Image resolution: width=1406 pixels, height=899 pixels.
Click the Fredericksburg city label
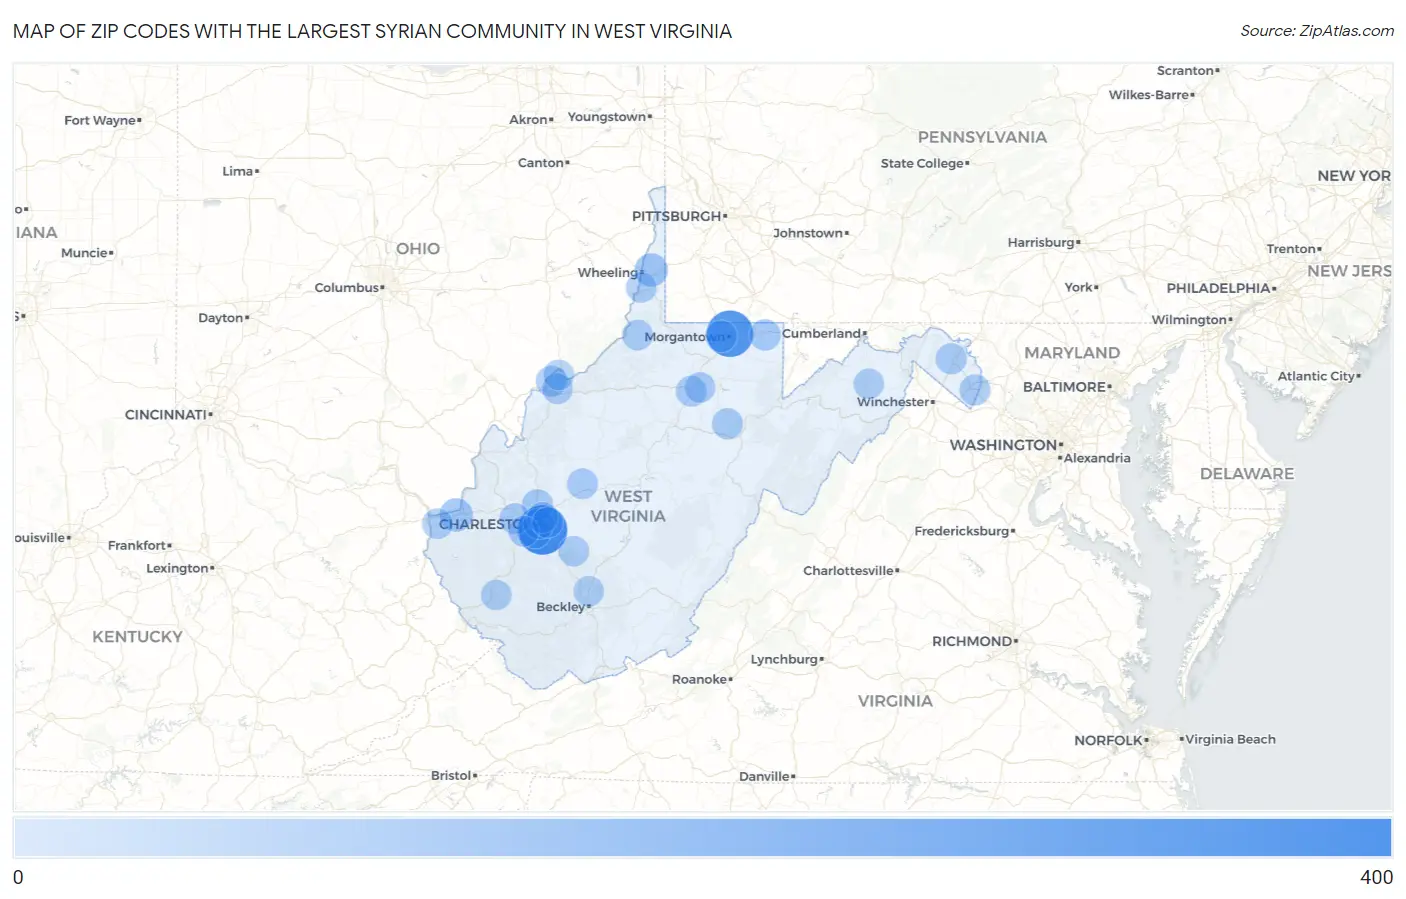pos(961,531)
